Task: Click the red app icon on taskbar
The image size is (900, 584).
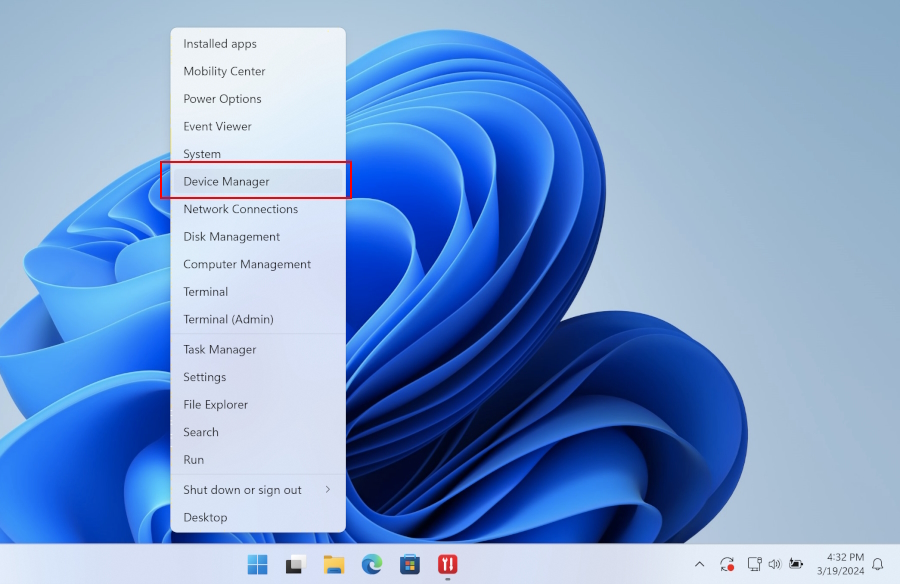Action: click(447, 565)
